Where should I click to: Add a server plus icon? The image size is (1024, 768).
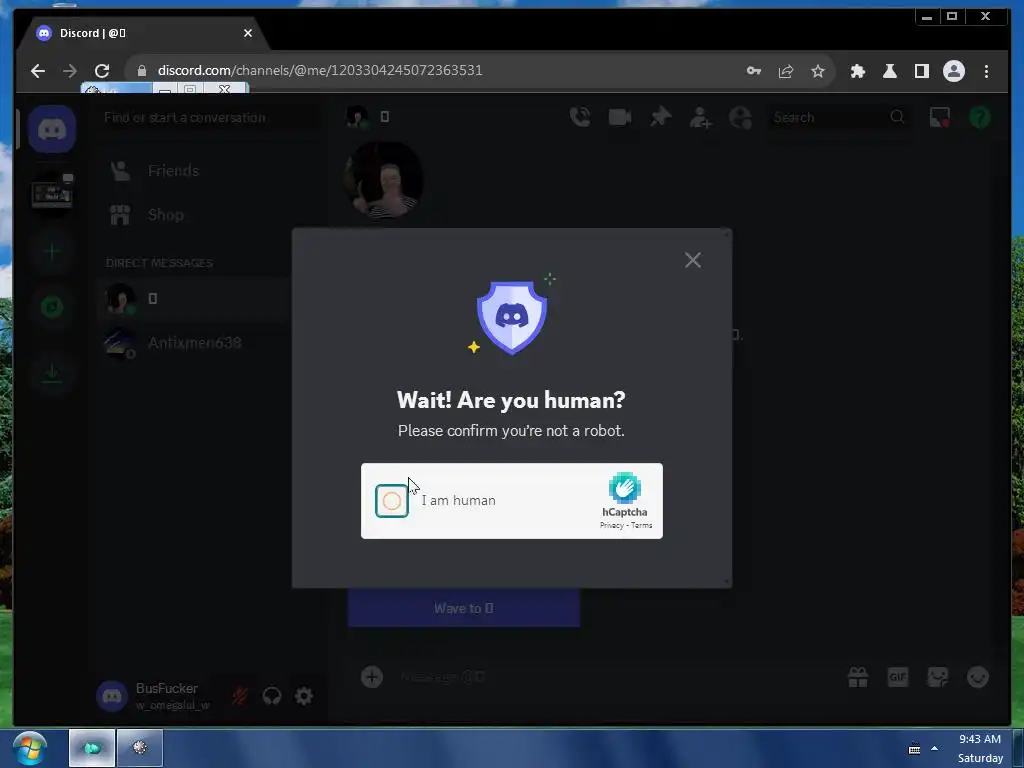(x=52, y=251)
